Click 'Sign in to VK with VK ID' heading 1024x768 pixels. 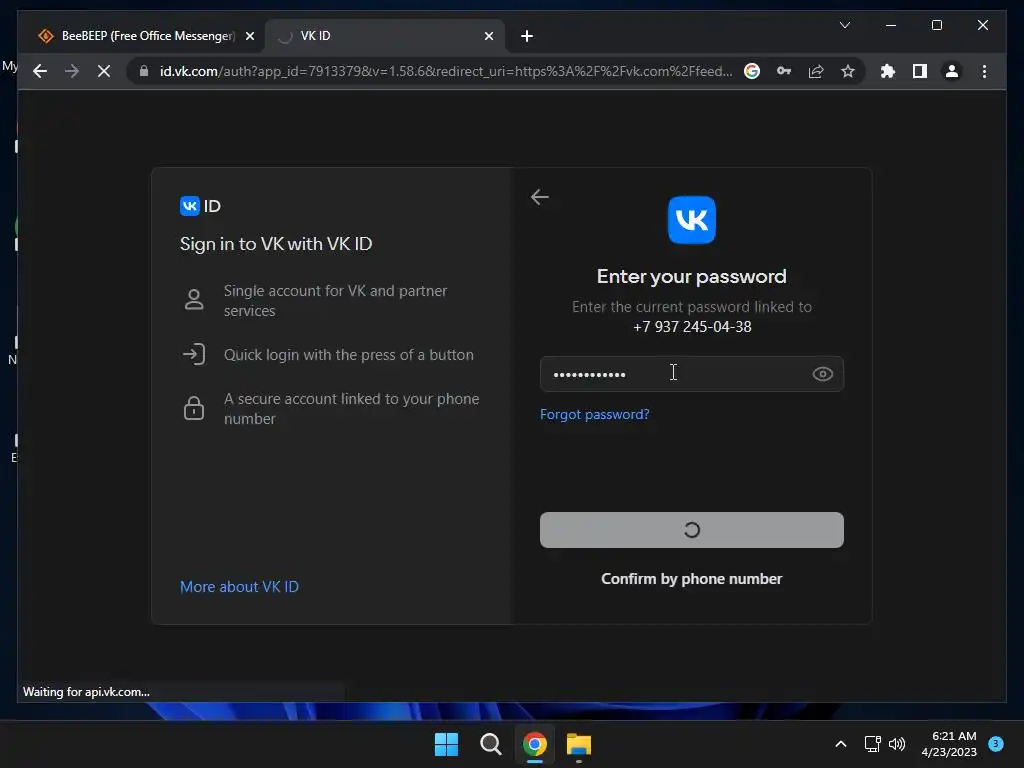(x=276, y=244)
